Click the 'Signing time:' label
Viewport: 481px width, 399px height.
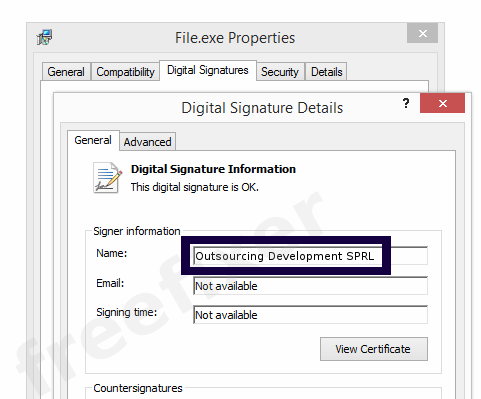[x=126, y=312]
